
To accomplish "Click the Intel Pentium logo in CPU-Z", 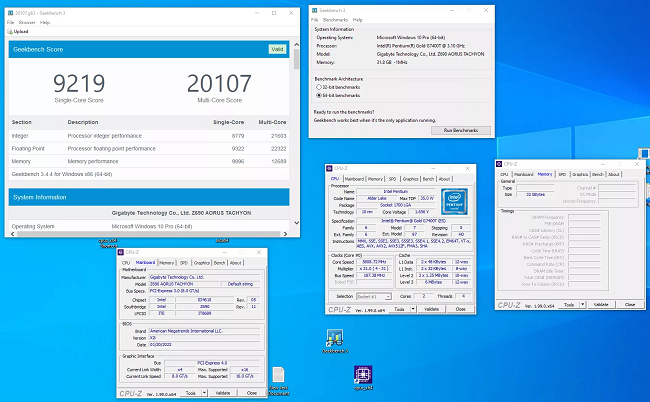I will 454,201.
